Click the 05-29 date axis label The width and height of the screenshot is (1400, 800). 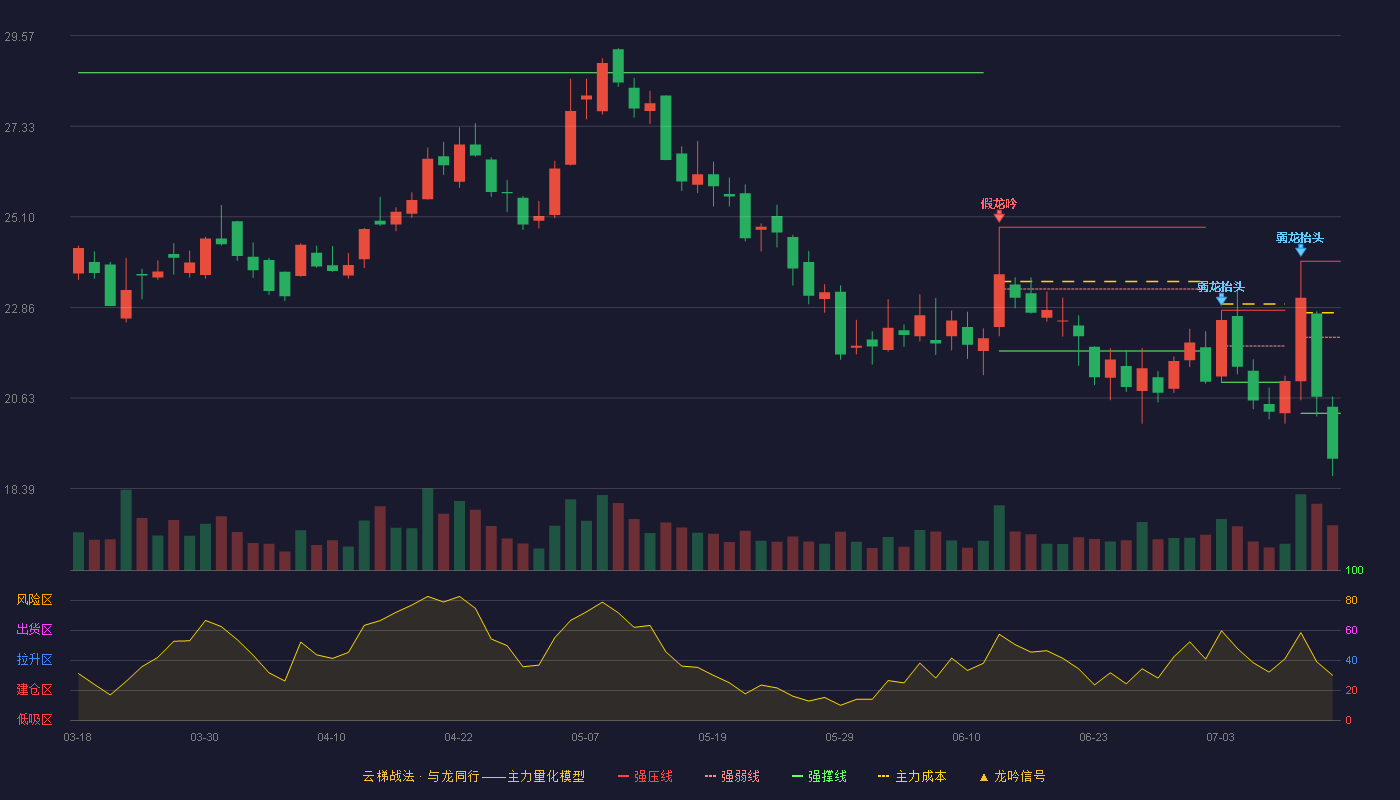click(x=839, y=737)
